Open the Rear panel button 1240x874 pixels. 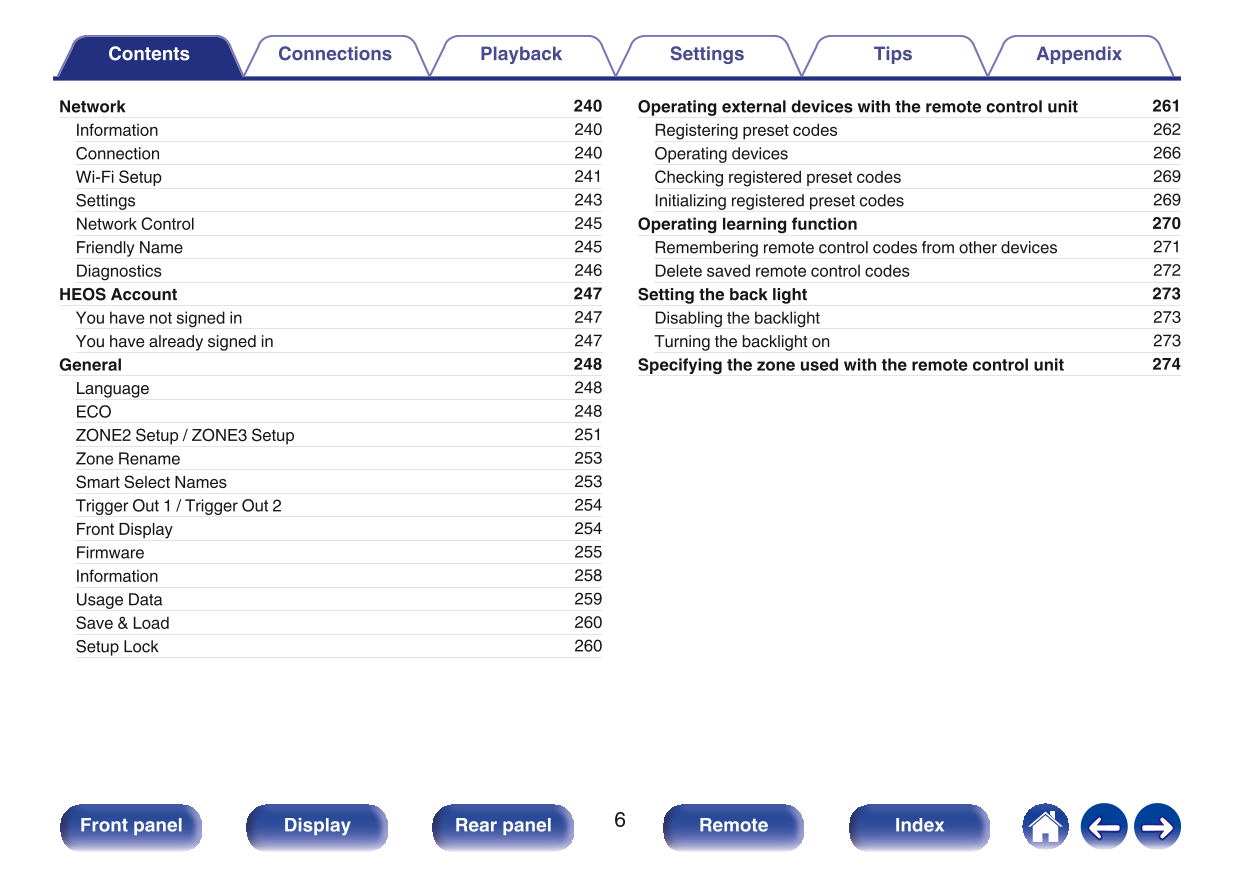pos(503,826)
